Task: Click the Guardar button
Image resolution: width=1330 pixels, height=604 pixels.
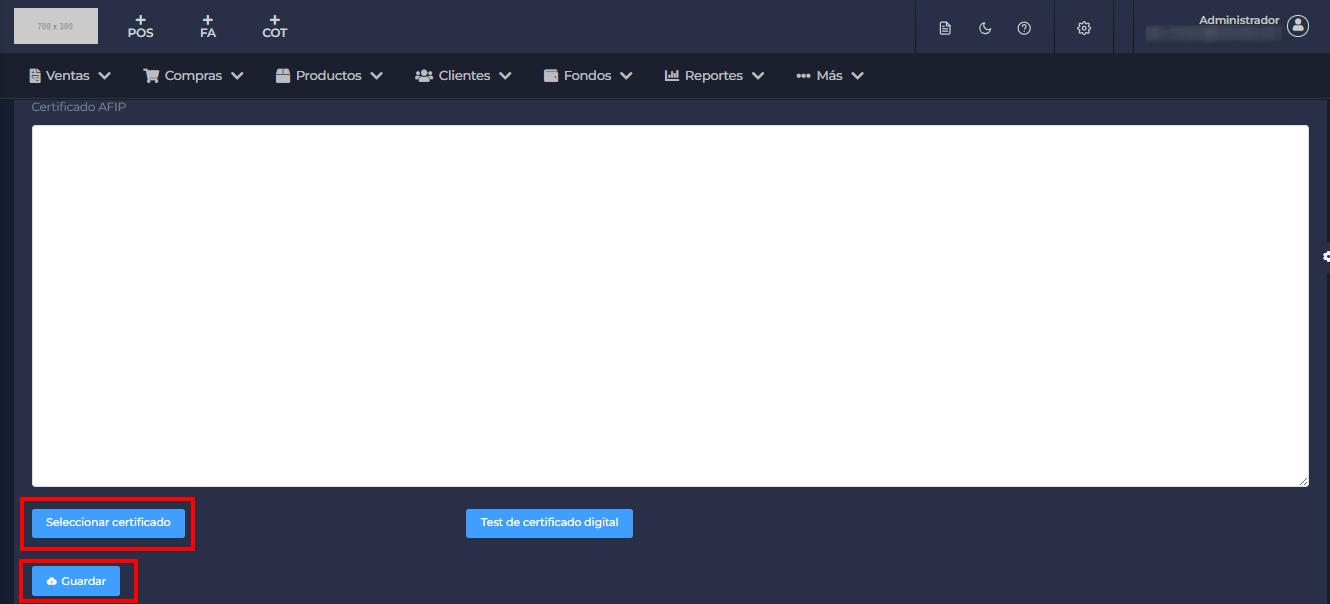Action: [76, 581]
